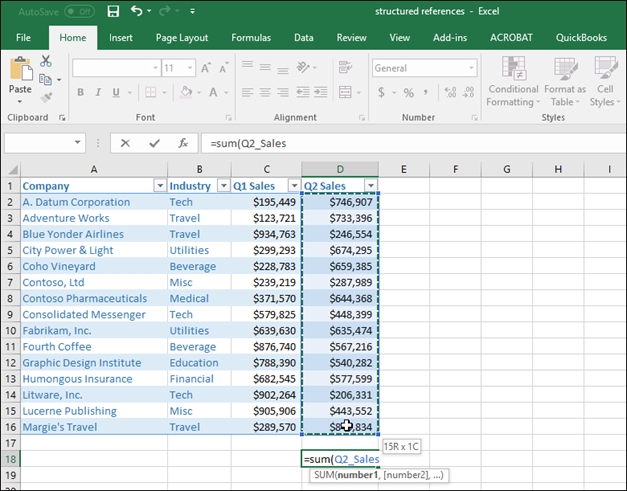Click the Format Painter brush icon

pyautogui.click(x=46, y=98)
